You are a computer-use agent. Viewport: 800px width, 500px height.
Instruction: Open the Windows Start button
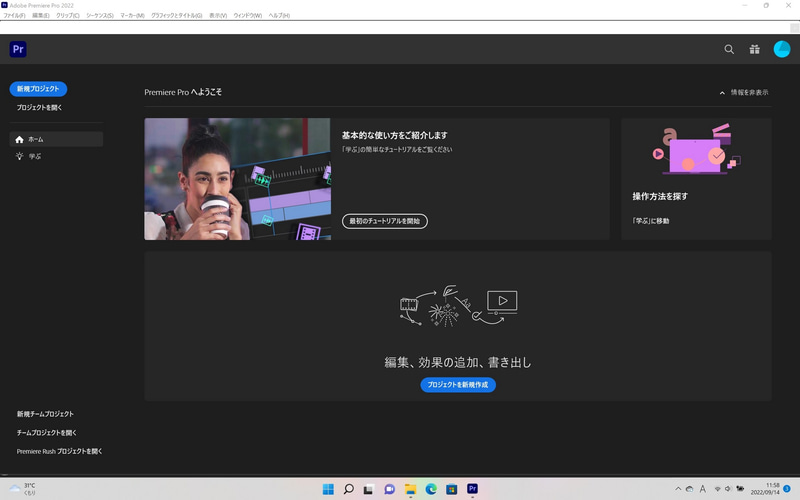[328, 489]
